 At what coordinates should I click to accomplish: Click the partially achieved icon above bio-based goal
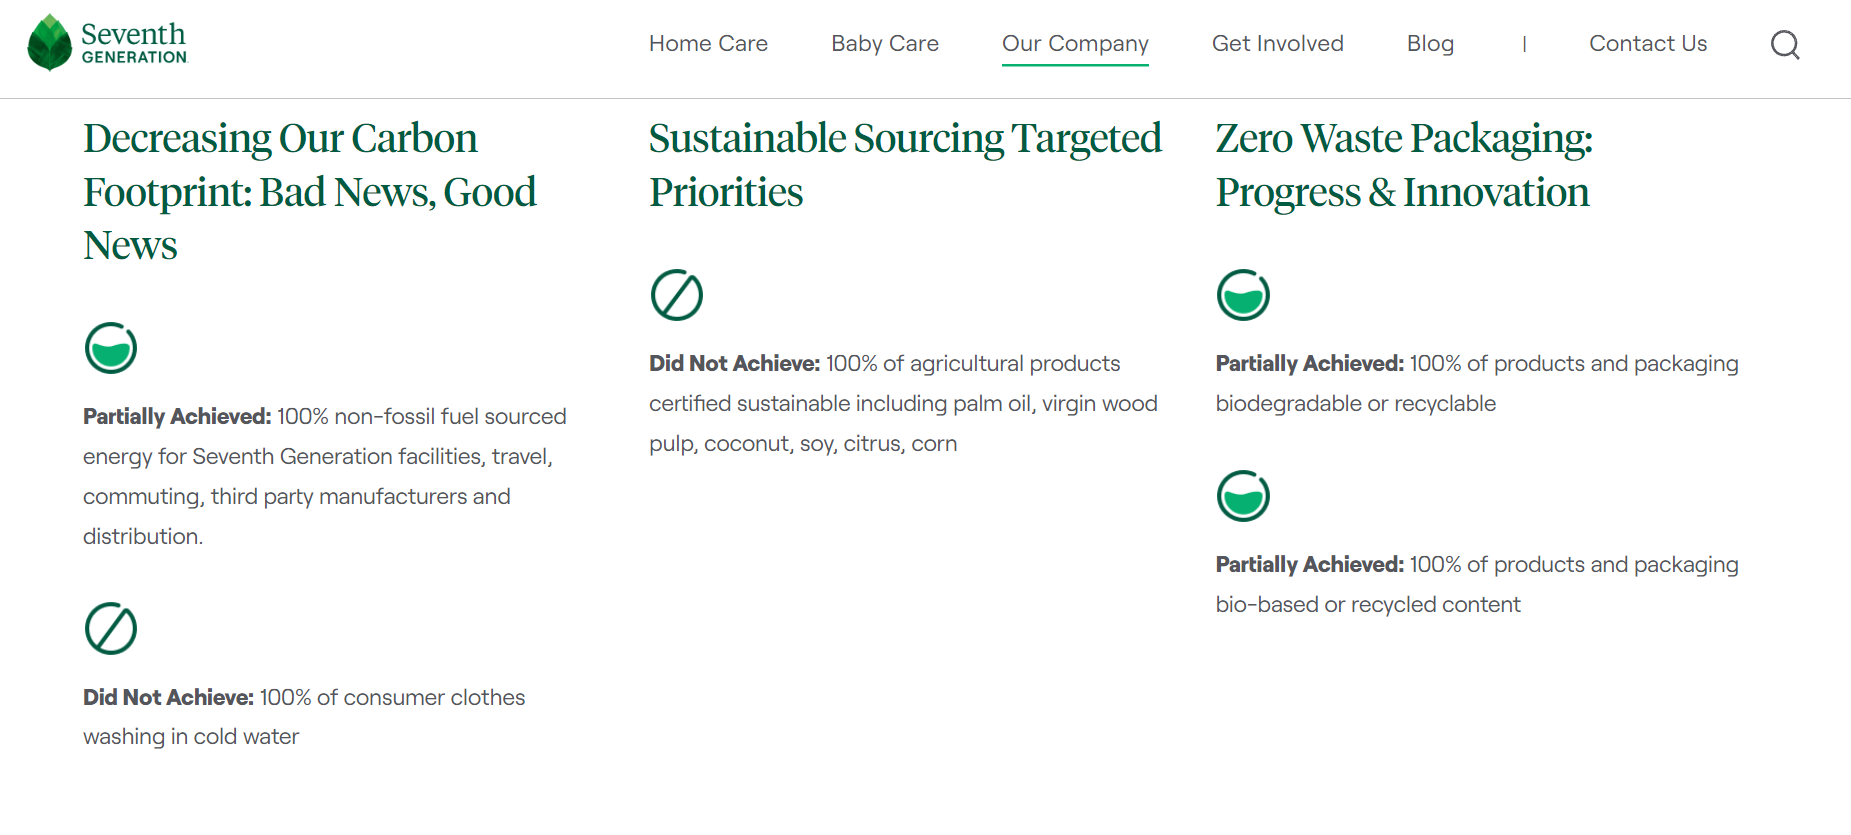(x=1243, y=496)
